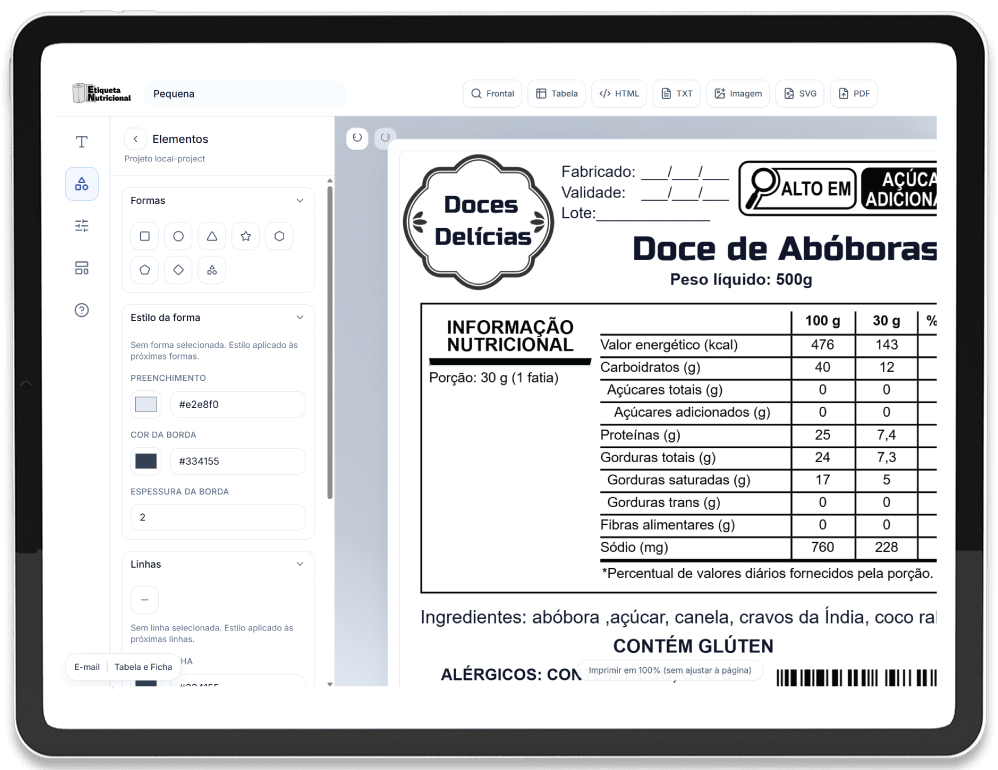Click the Espessura da borda field
998x770 pixels.
[x=217, y=518]
